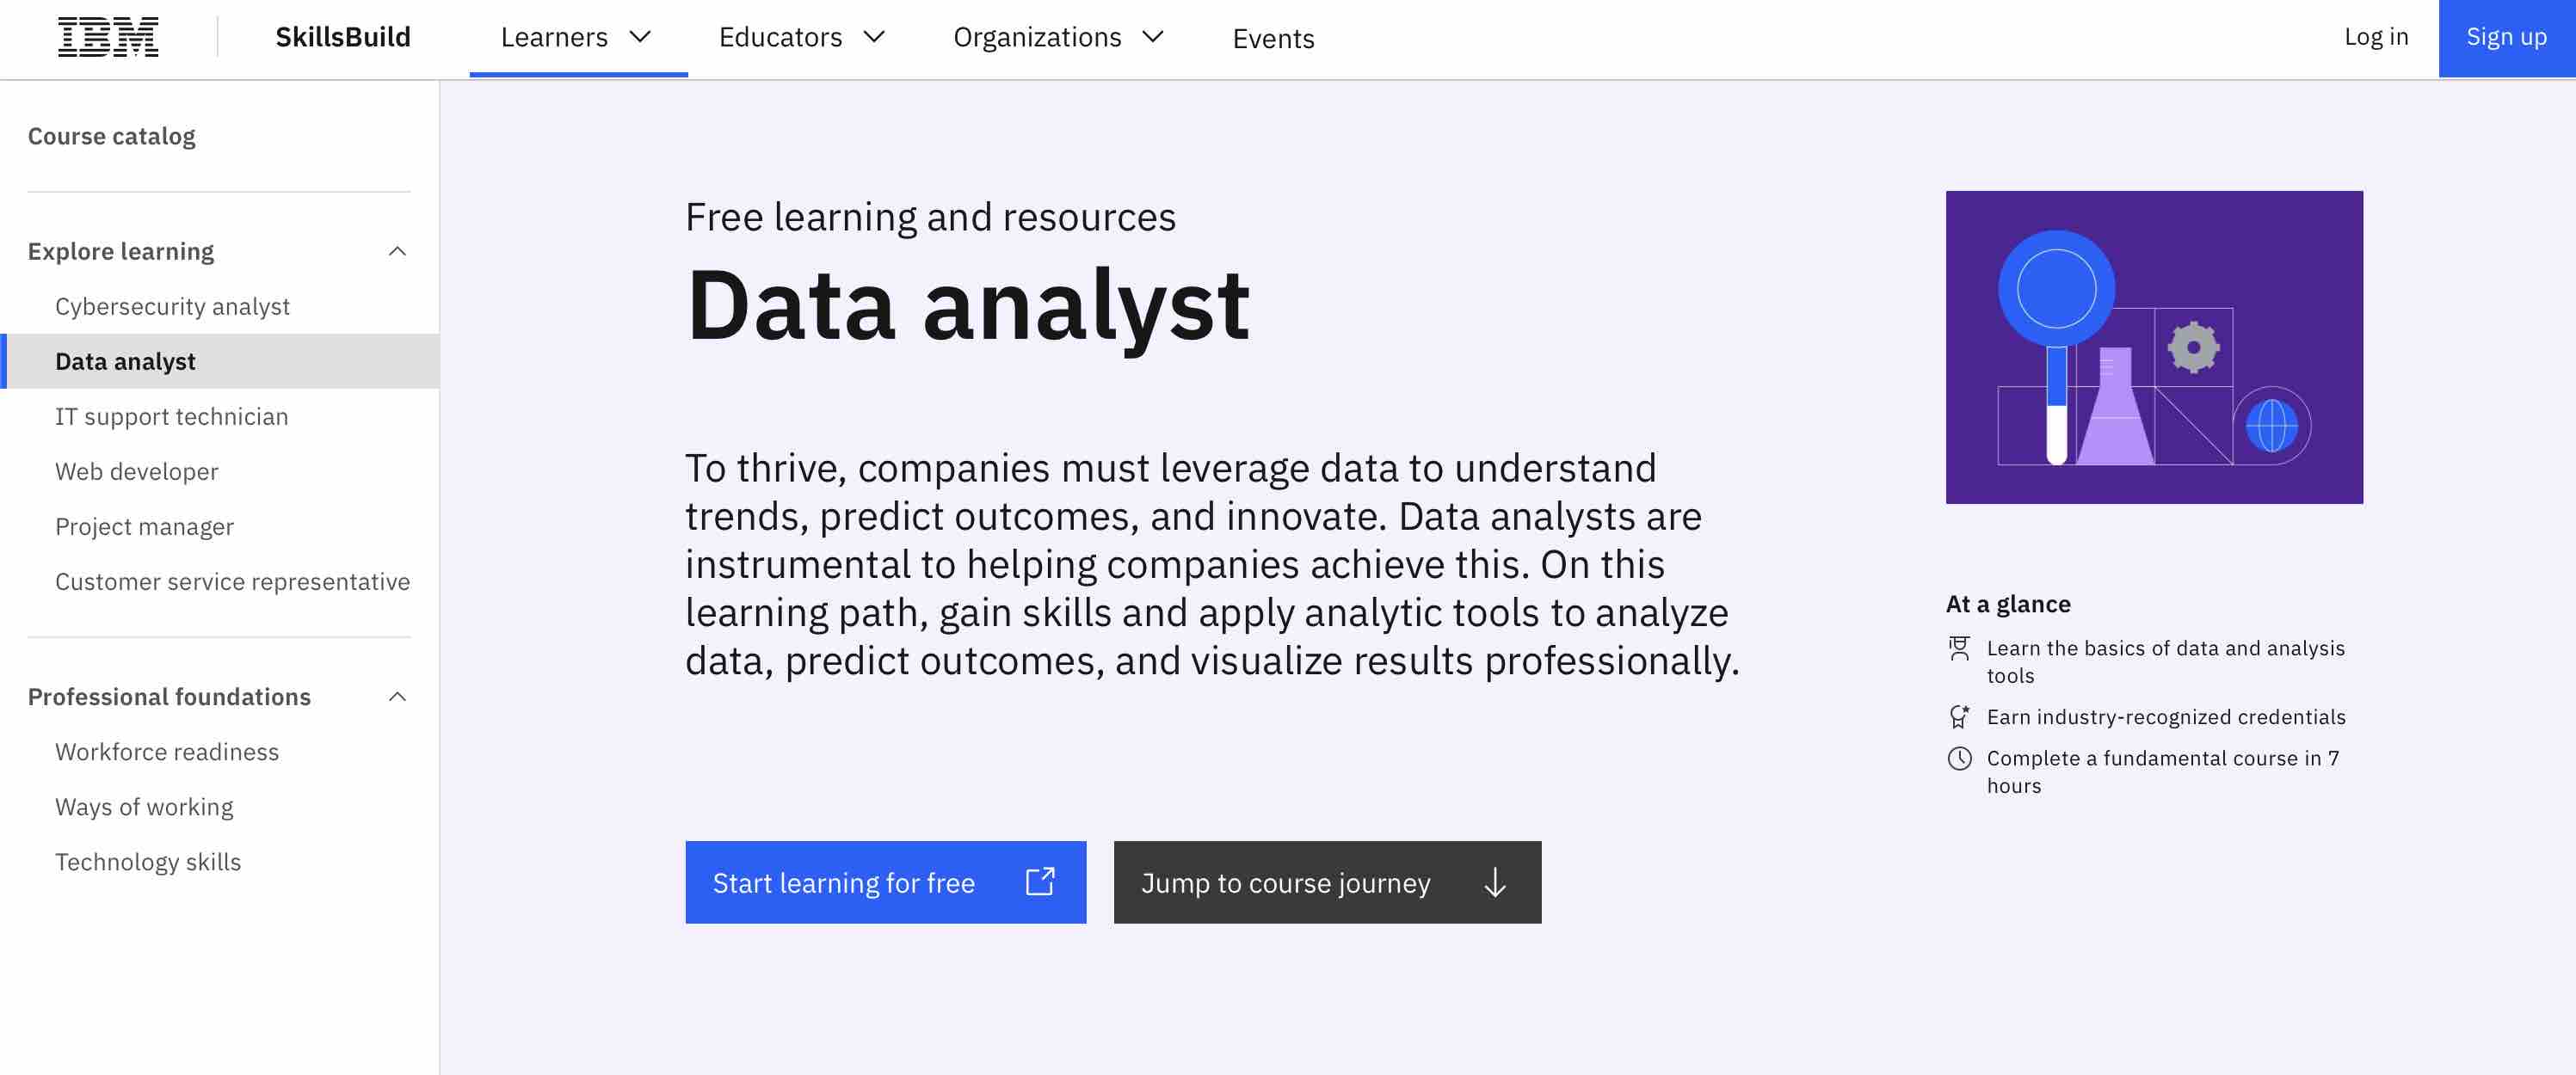Click the Log in link

tap(2377, 37)
